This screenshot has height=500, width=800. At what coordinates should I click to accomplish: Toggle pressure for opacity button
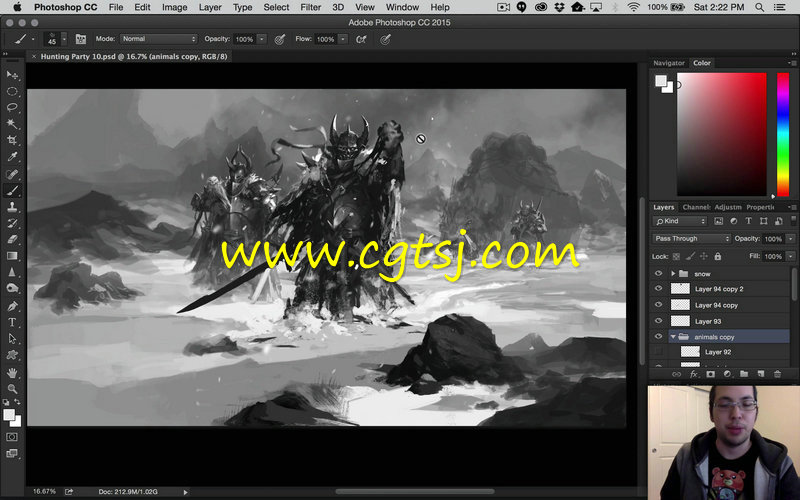279,39
